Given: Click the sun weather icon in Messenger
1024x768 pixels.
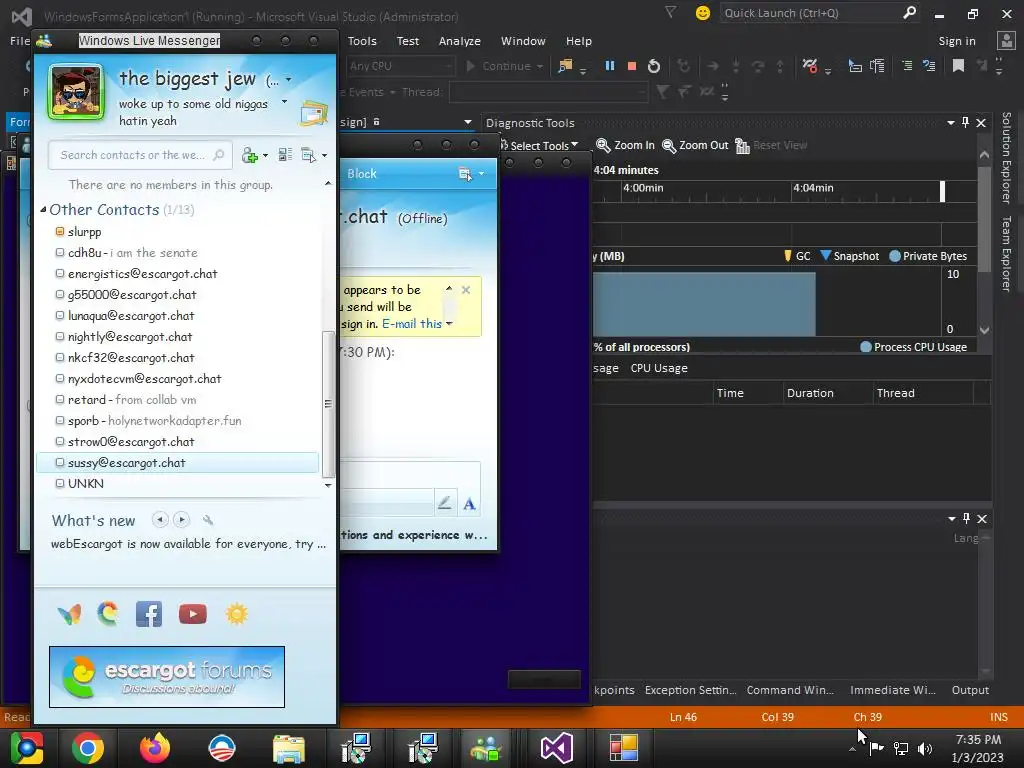Looking at the screenshot, I should click(x=236, y=614).
